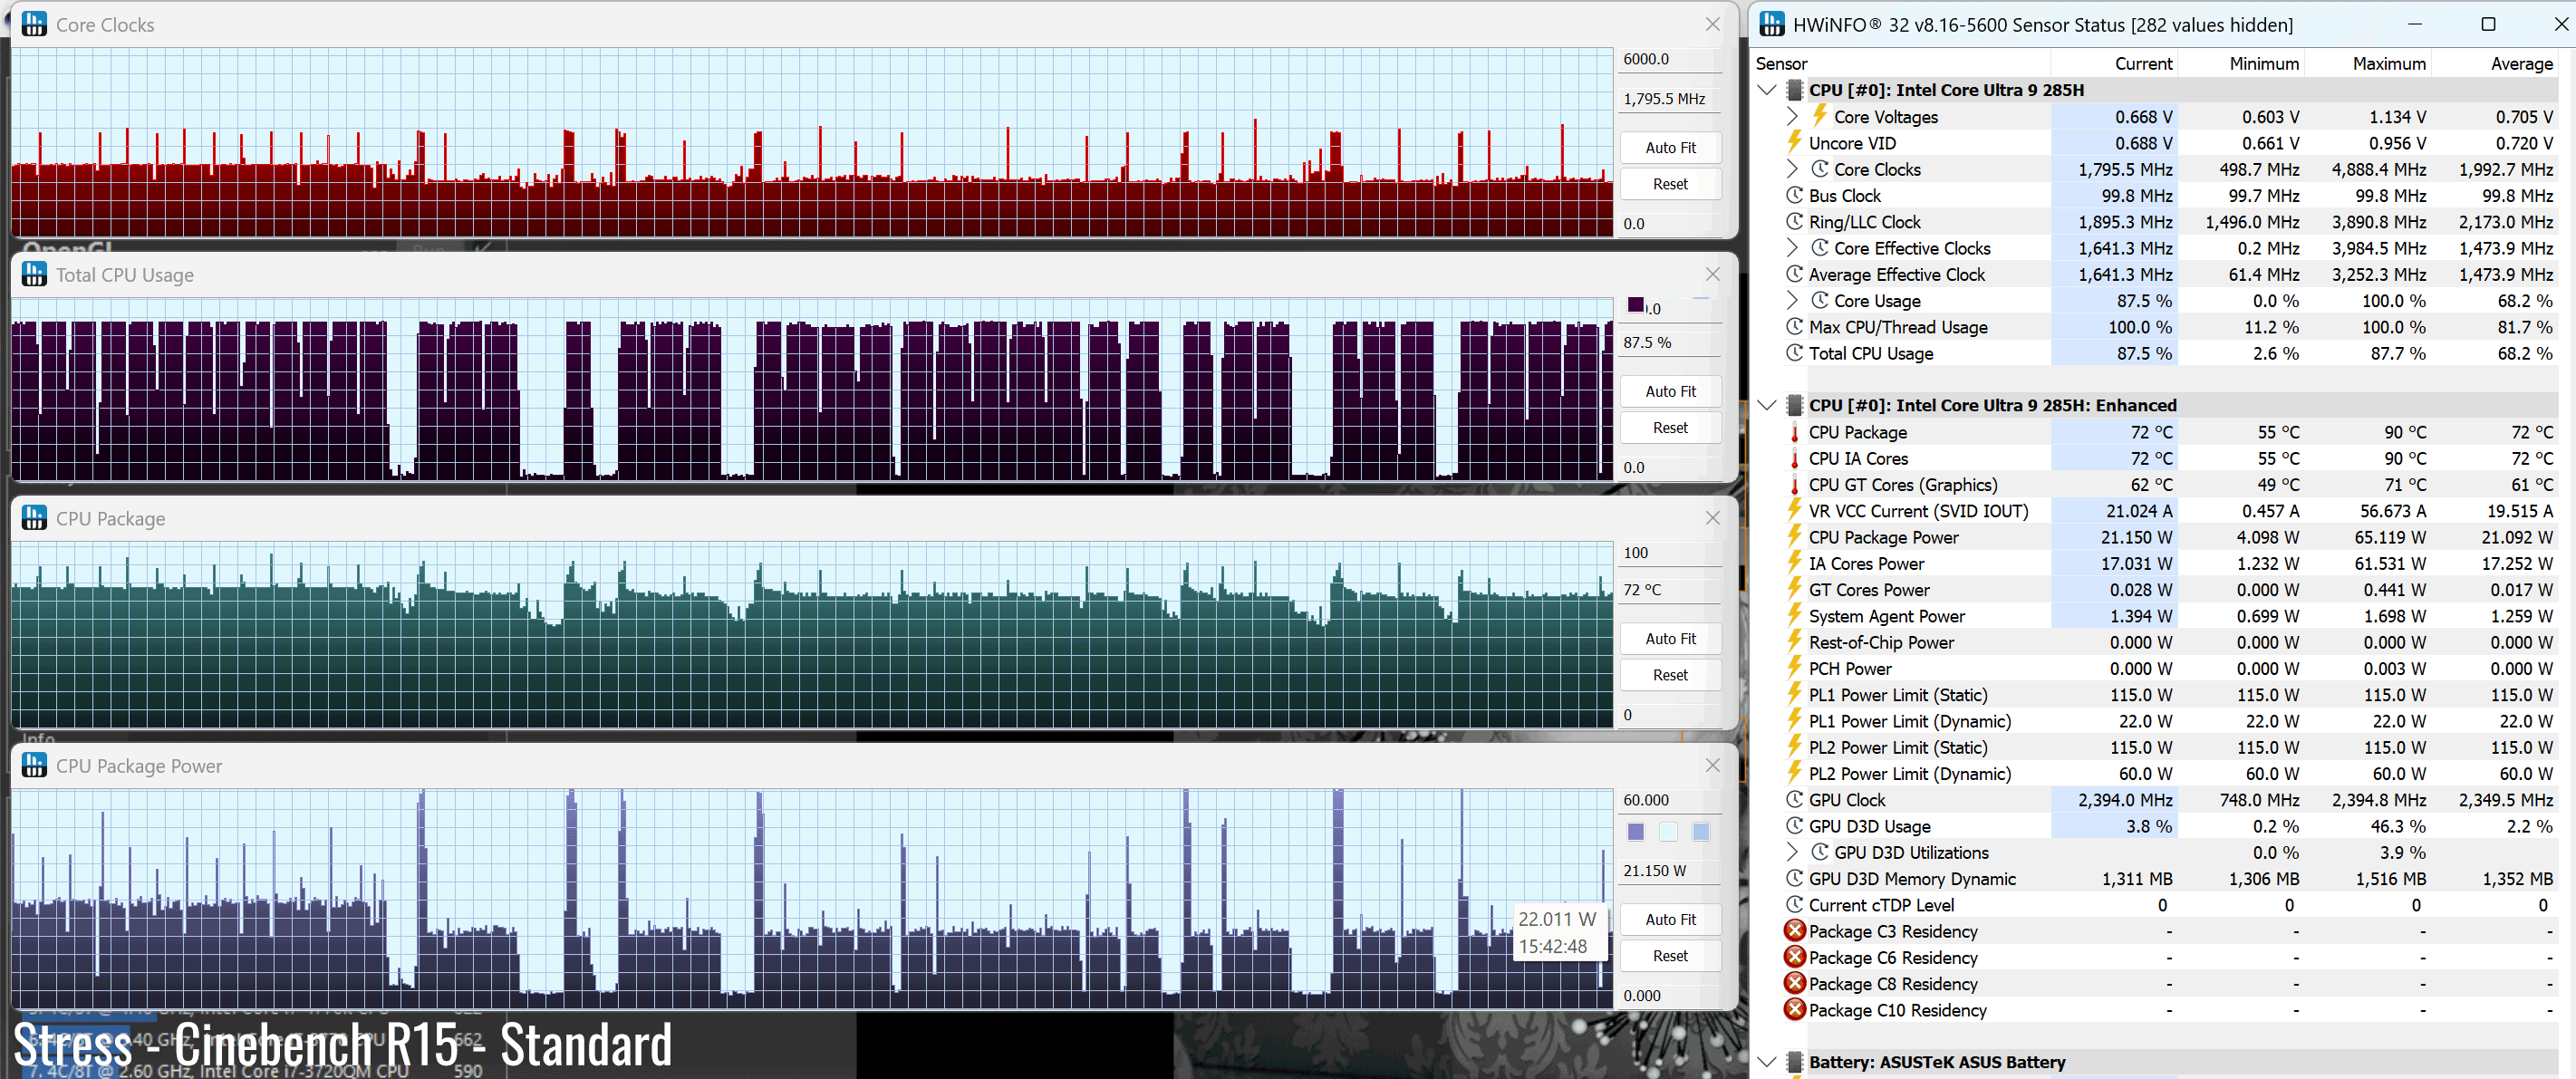Click the HWiNFO Sensor Status title bar icon
The image size is (2576, 1079).
click(1772, 24)
